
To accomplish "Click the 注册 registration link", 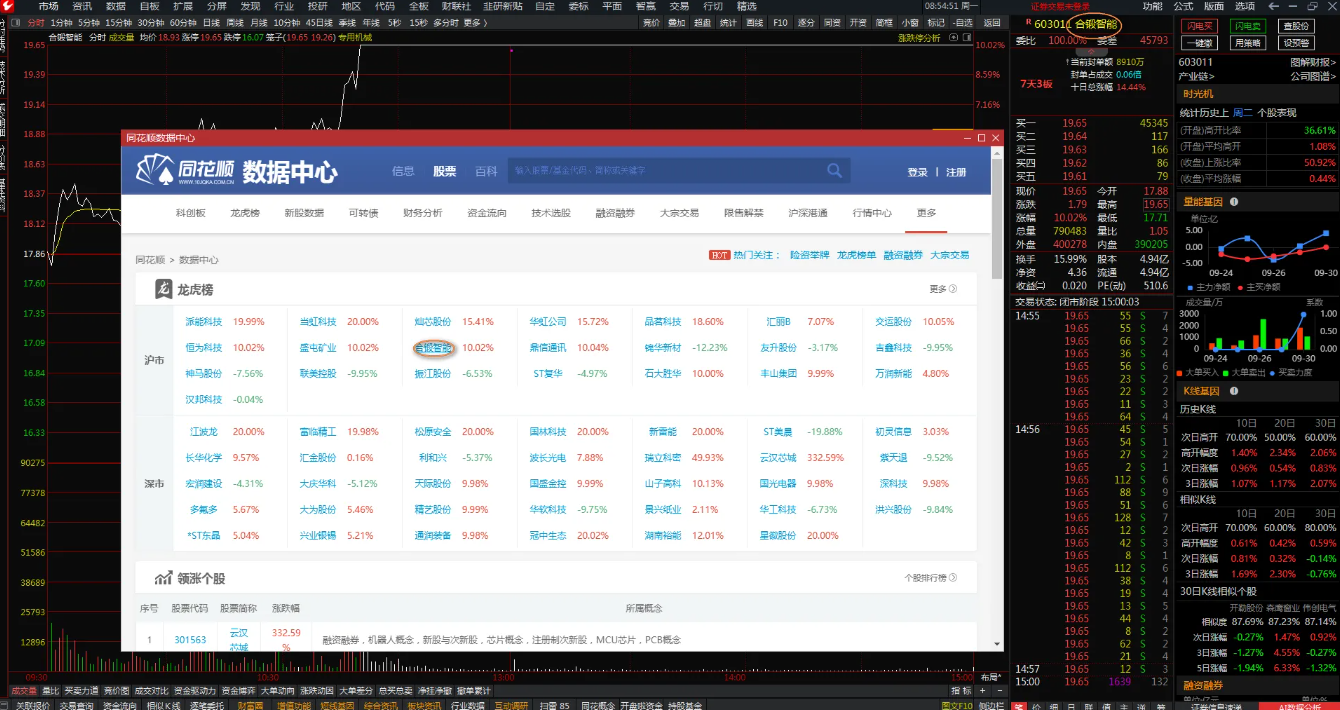I will [954, 169].
